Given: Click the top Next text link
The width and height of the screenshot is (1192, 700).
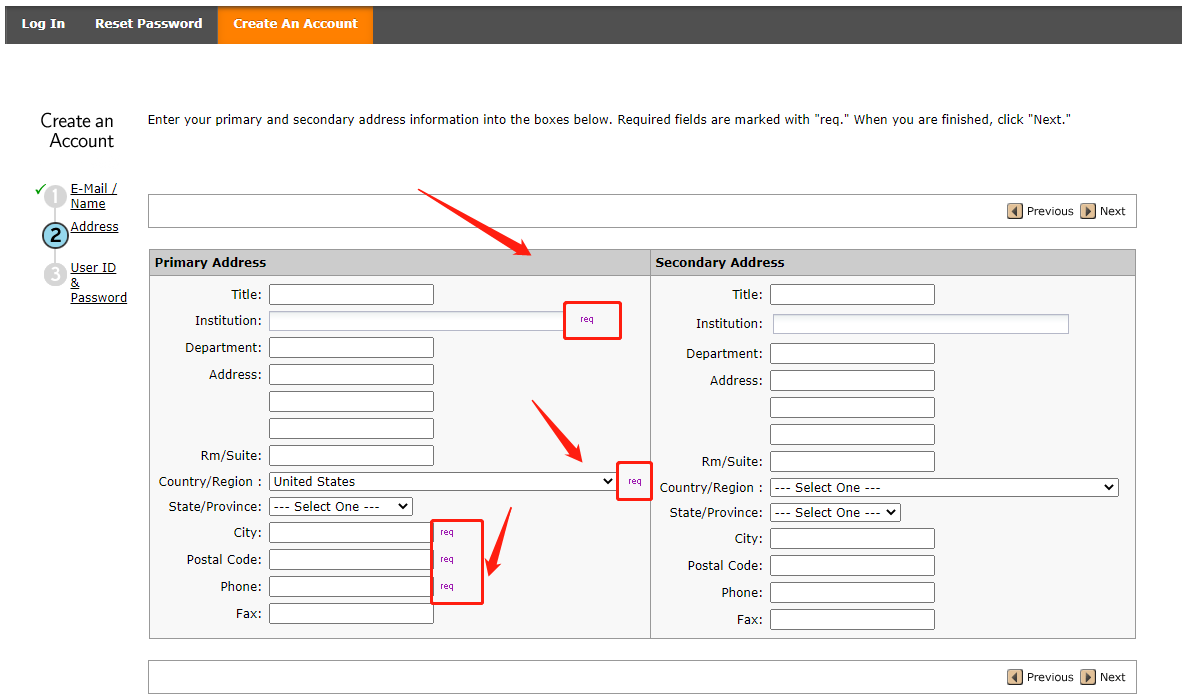Looking at the screenshot, I should click(1112, 211).
